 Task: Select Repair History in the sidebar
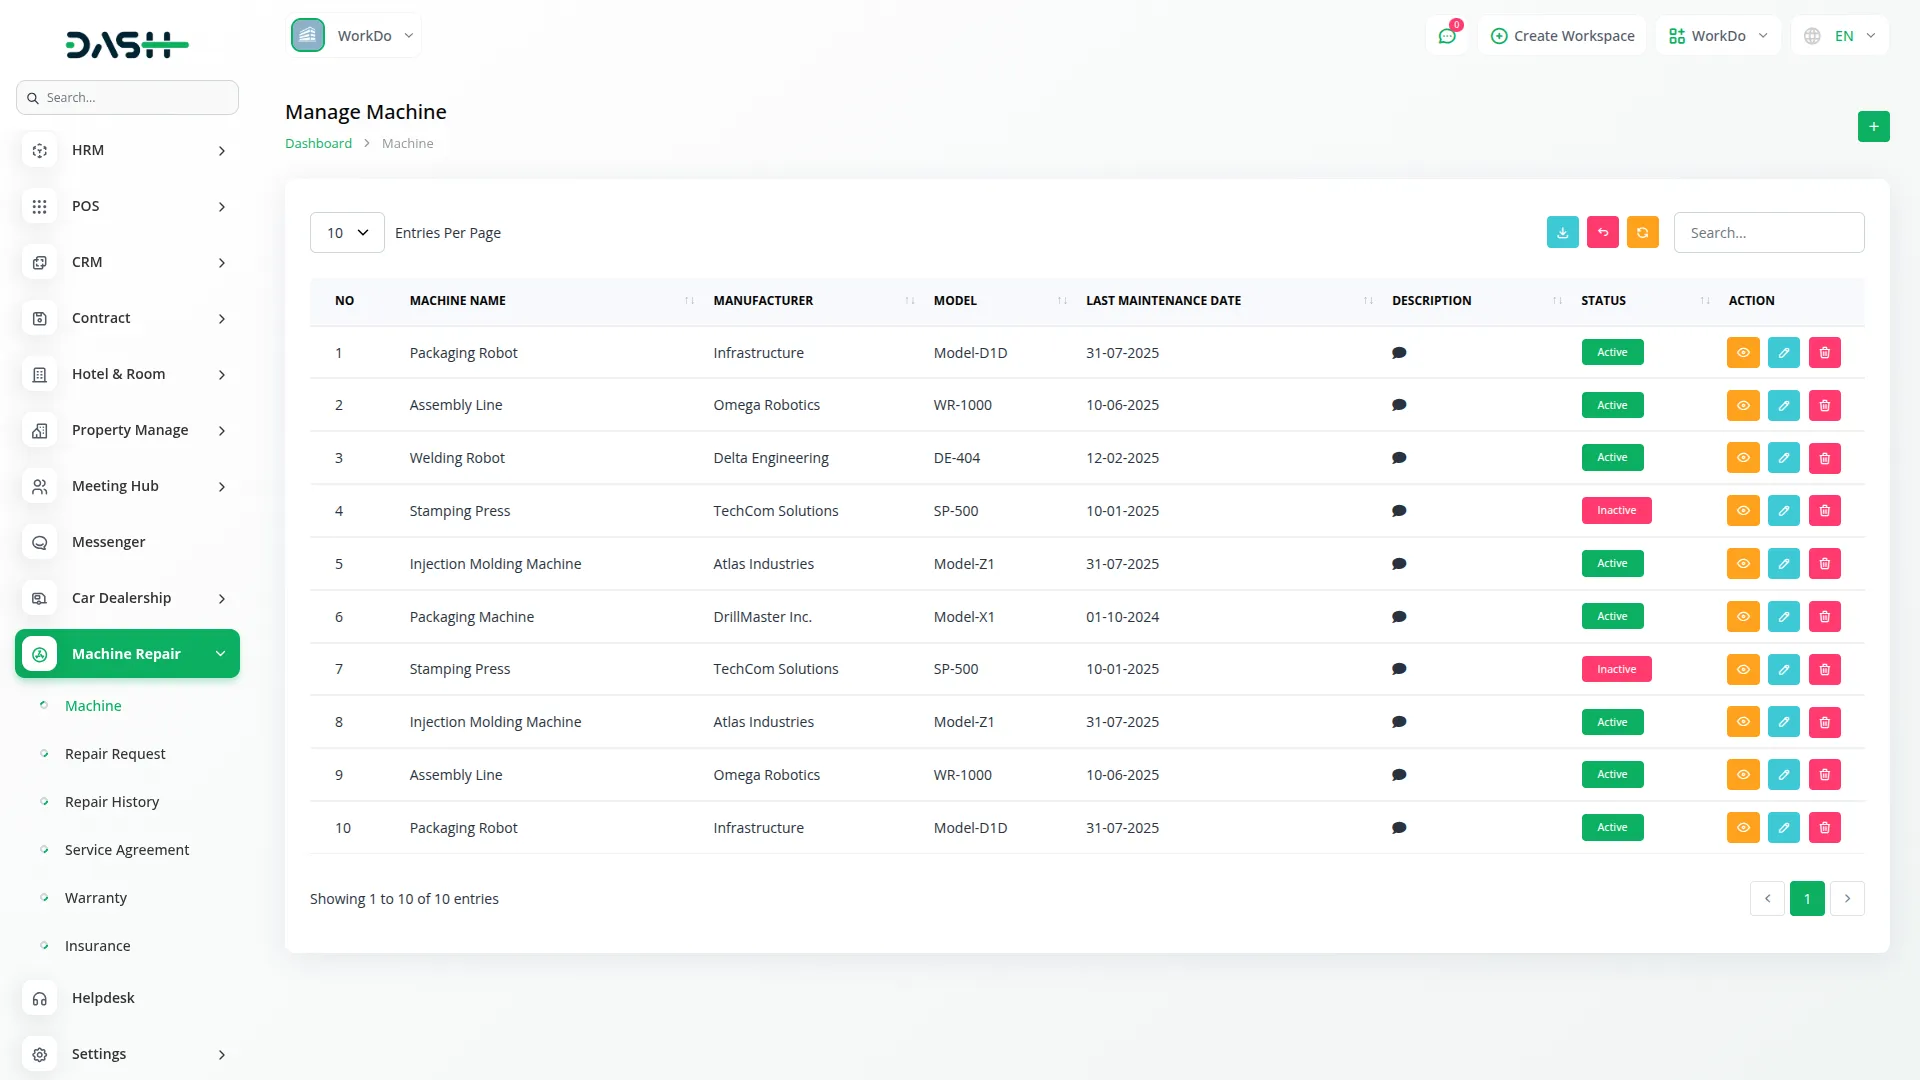[112, 801]
